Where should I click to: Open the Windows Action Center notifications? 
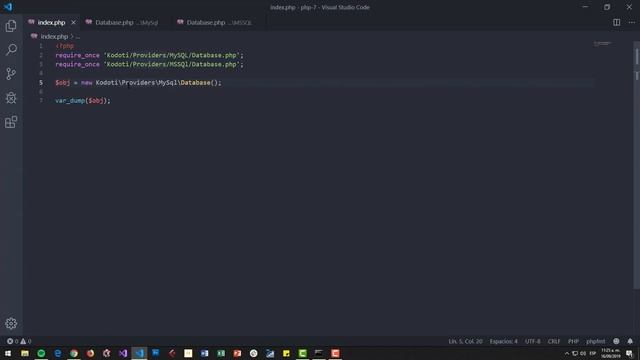(630, 353)
